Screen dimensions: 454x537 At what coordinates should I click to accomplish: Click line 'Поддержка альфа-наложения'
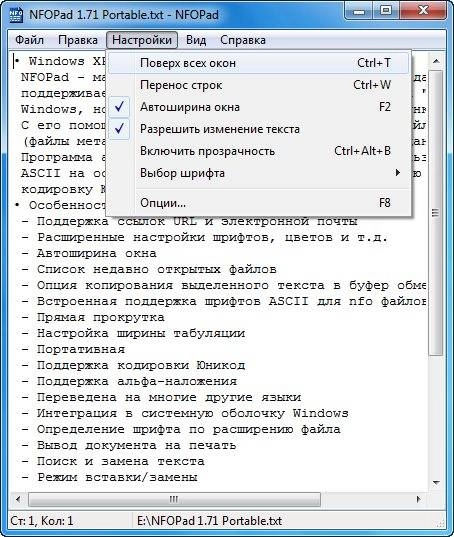137,381
